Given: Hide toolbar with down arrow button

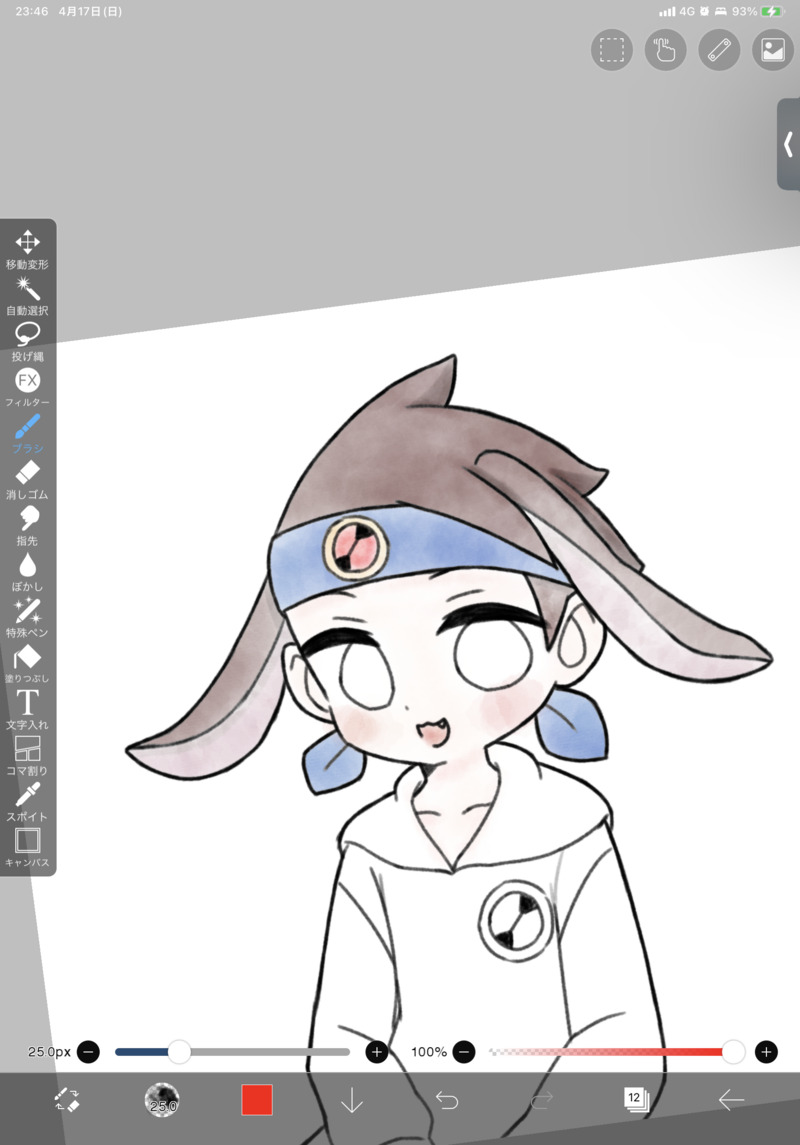Looking at the screenshot, I should click(x=352, y=1100).
